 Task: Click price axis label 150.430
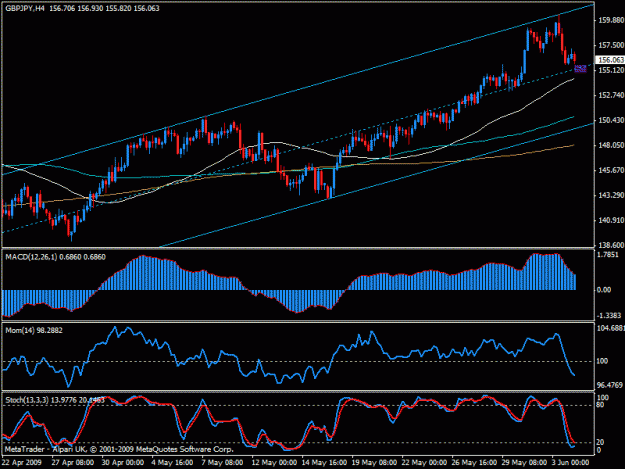pyautogui.click(x=611, y=120)
